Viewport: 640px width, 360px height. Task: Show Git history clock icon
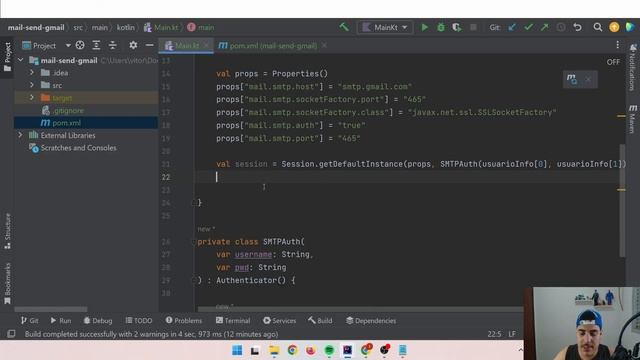click(x=561, y=27)
